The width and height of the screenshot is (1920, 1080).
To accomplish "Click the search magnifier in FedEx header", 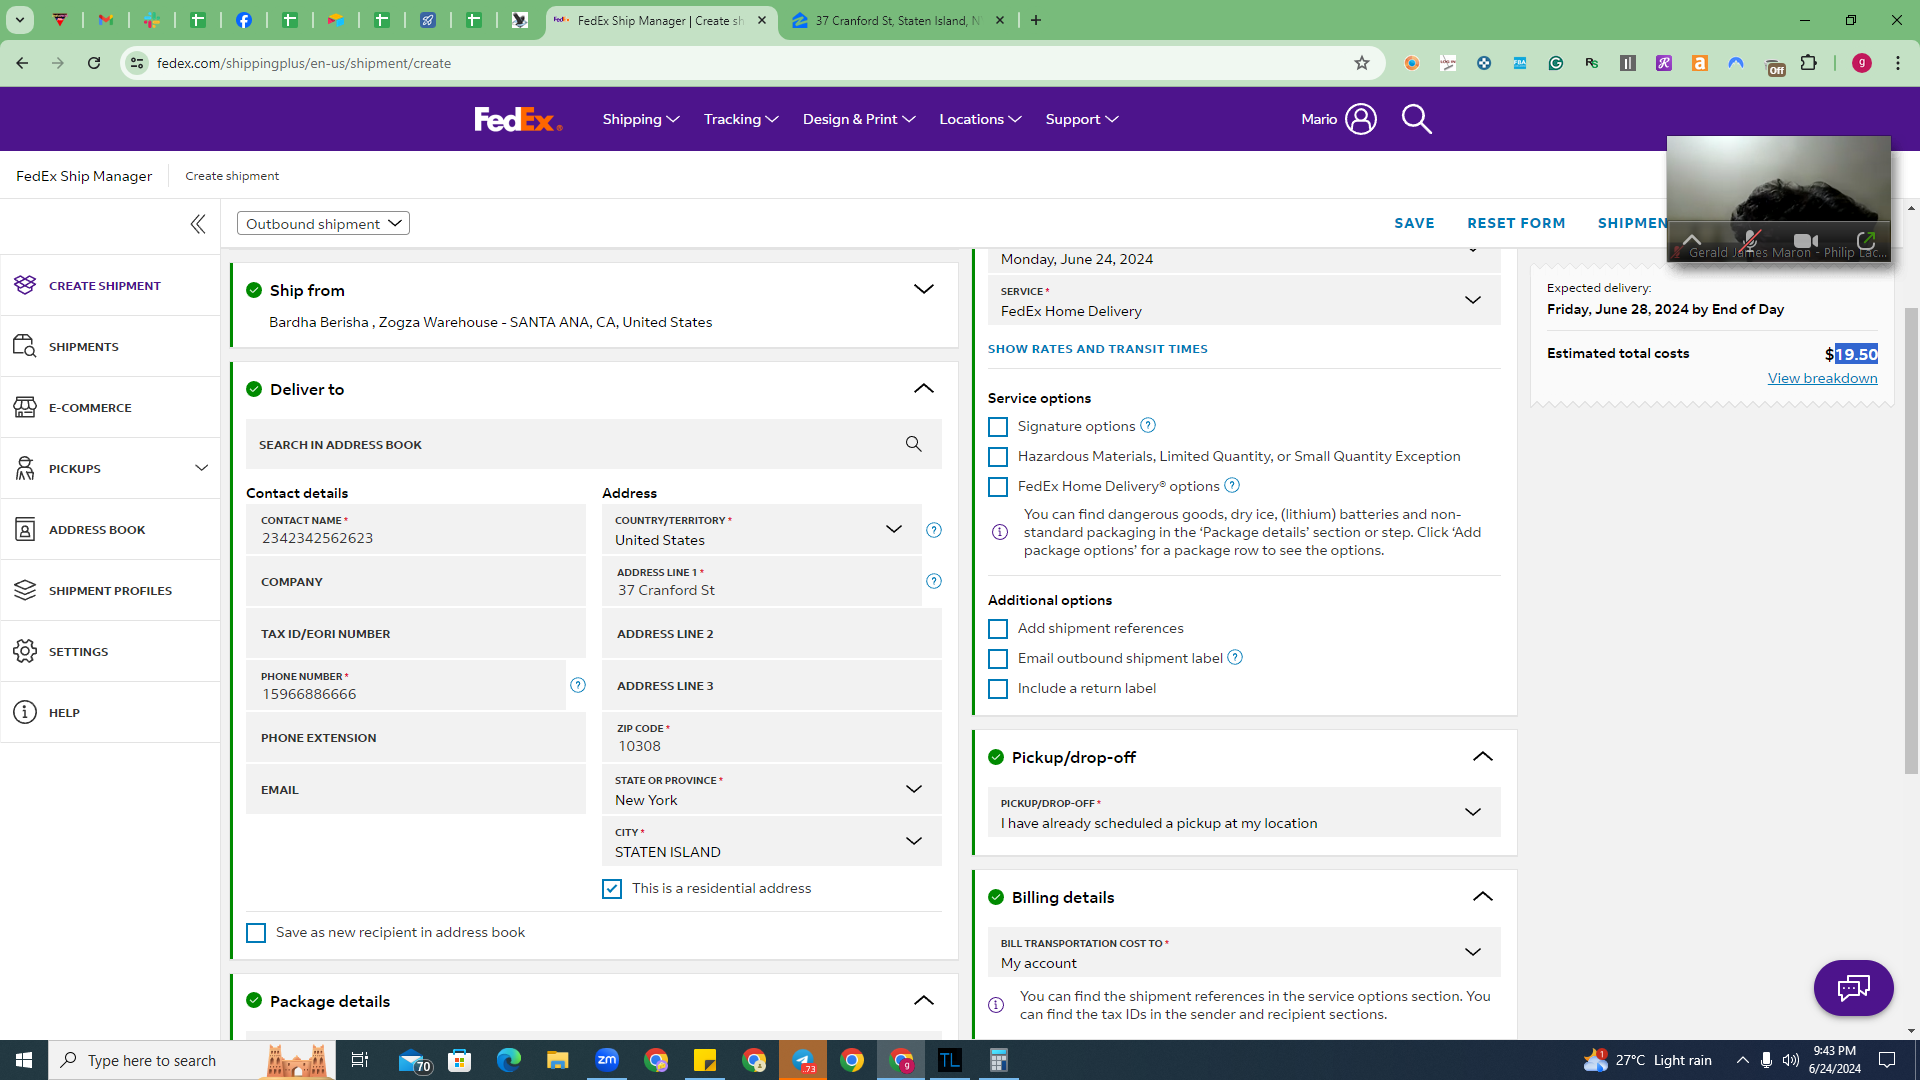I will click(x=1416, y=119).
